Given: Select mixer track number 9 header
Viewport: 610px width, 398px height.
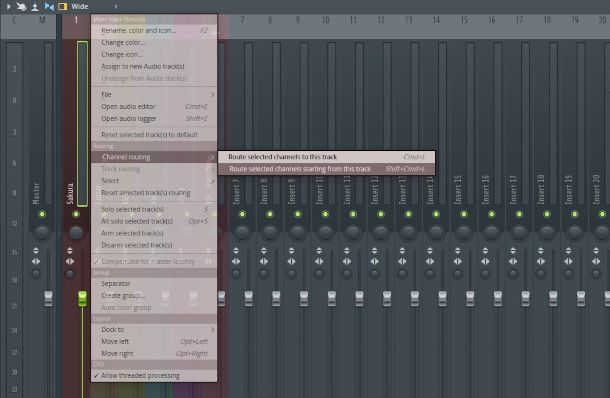Looking at the screenshot, I should [298, 20].
